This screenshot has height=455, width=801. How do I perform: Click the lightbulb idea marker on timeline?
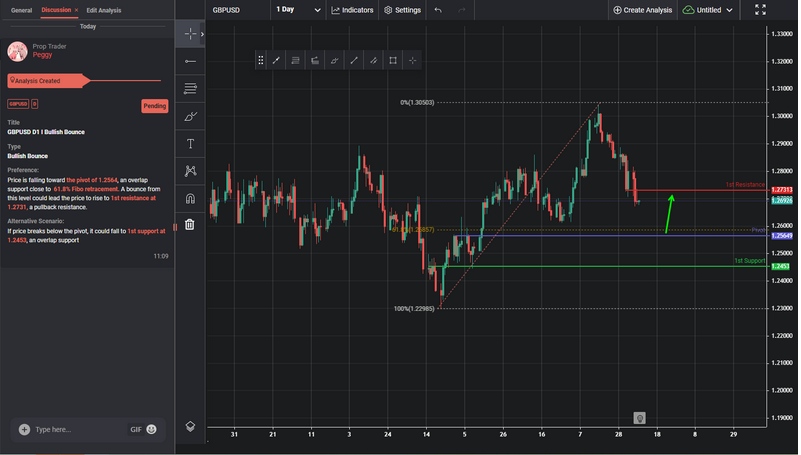[639, 418]
